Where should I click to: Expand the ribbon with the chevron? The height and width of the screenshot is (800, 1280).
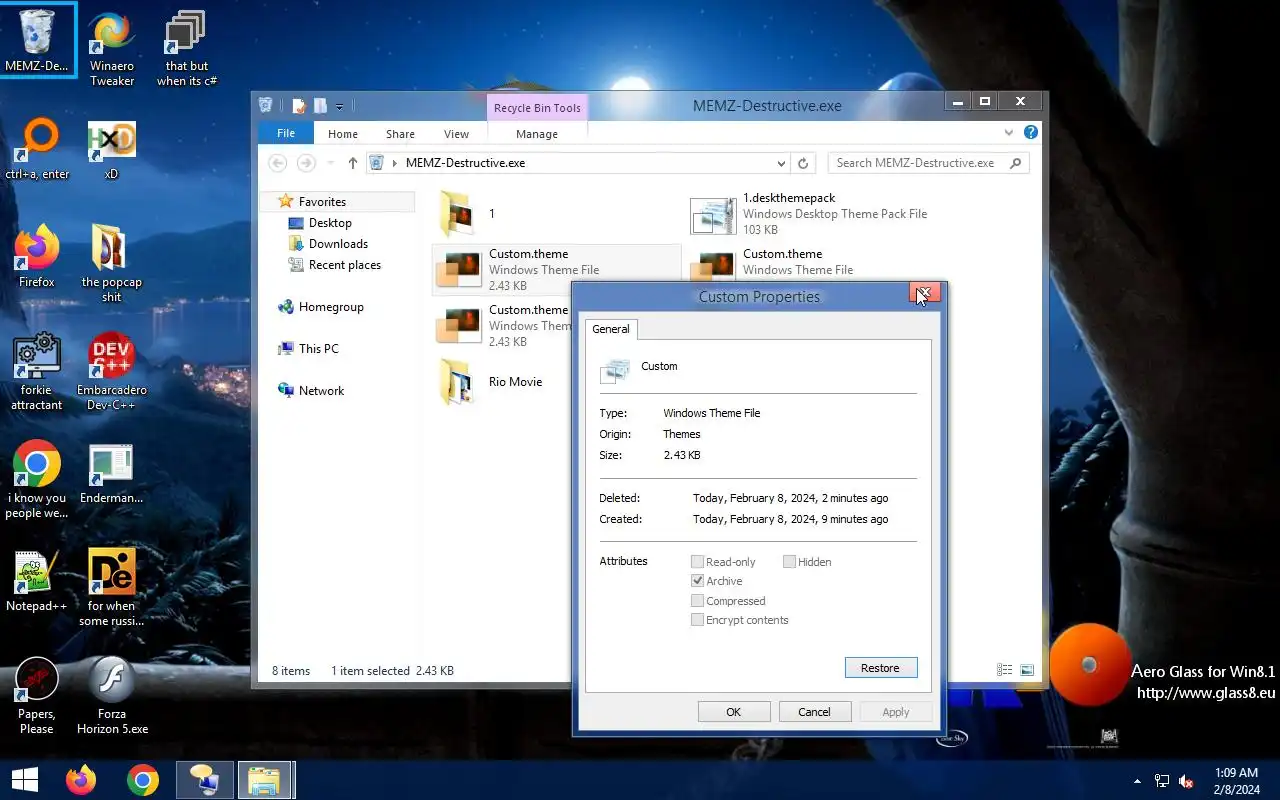1009,132
